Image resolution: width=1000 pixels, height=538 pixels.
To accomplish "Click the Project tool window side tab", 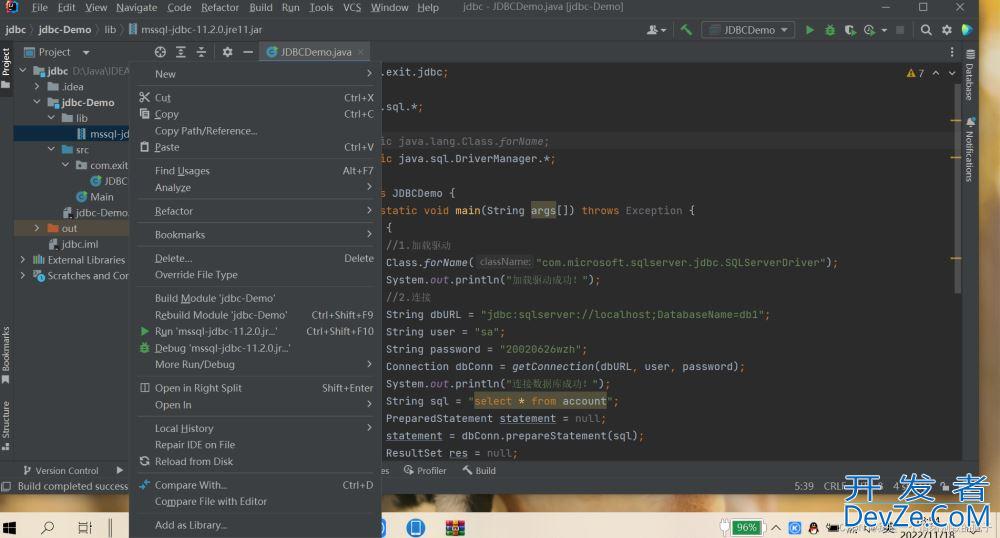I will coord(6,67).
